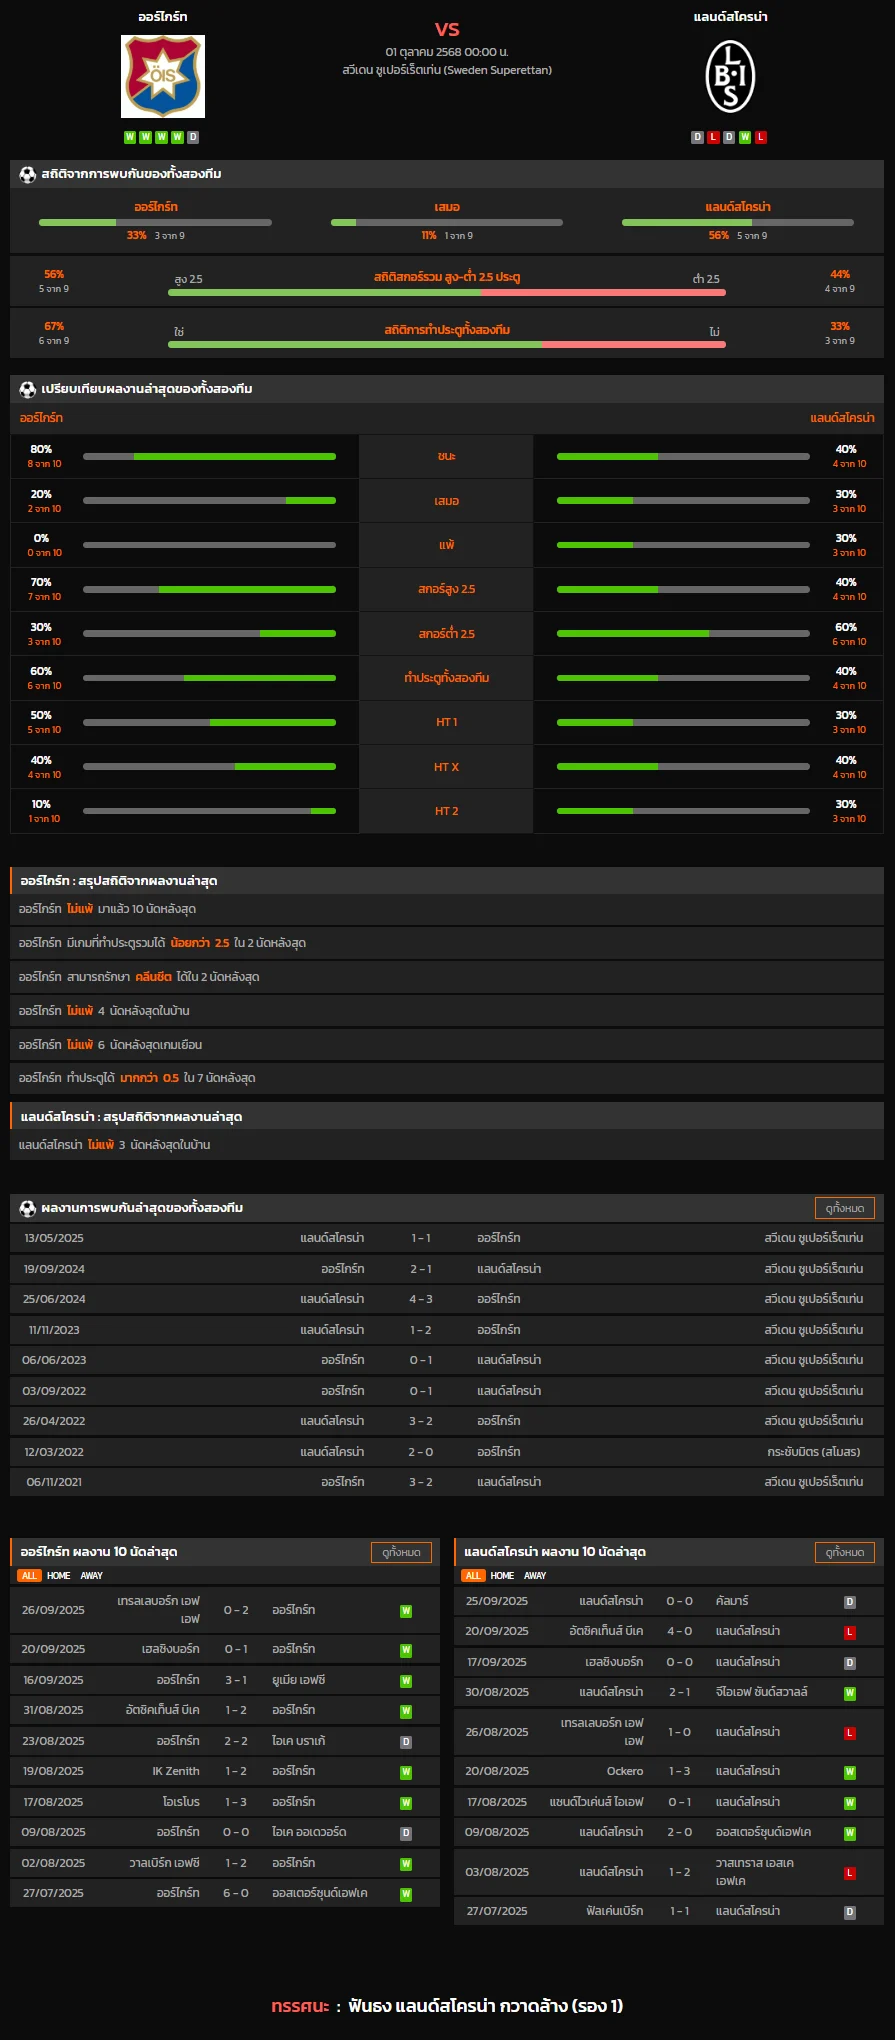Open ดูทั้งหมด in ออร์ไกร์ท last 10 matches

(402, 1552)
